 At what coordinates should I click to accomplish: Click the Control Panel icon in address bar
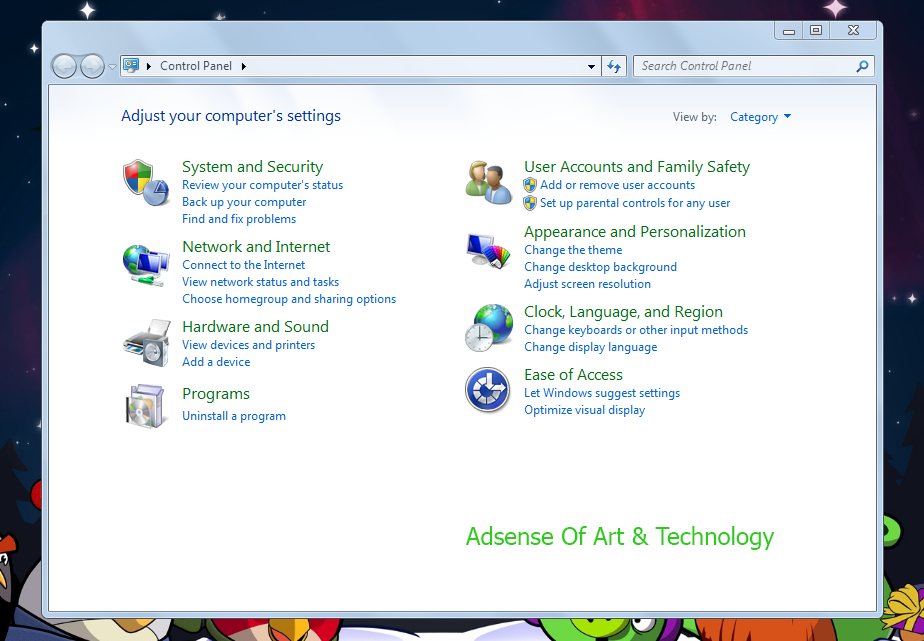131,65
